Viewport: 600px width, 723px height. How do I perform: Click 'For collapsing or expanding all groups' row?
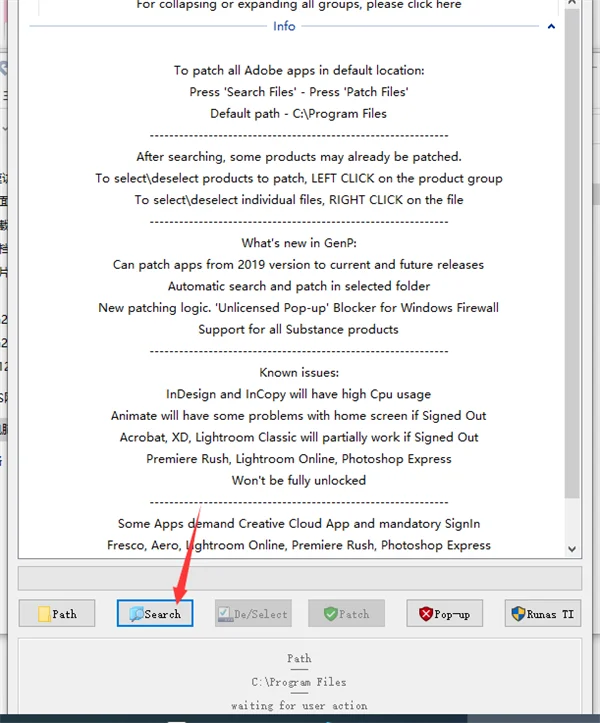pos(299,5)
